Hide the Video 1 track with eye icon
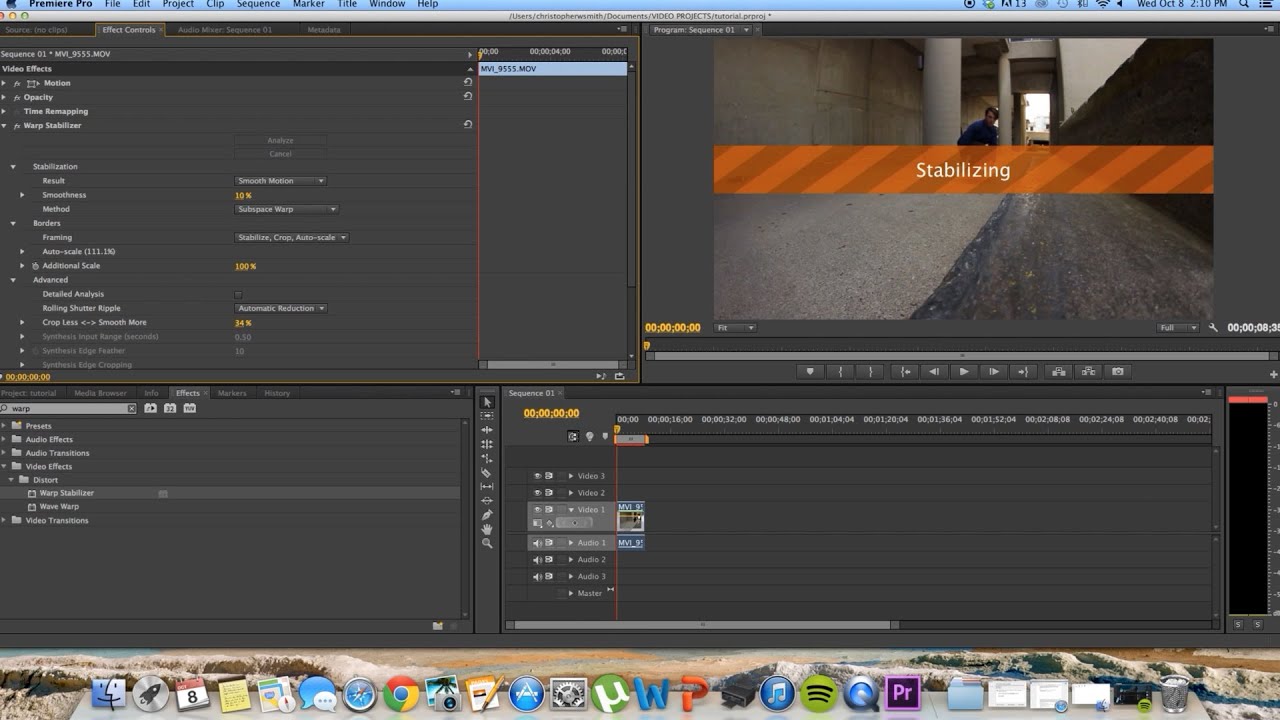Viewport: 1280px width, 720px height. click(537, 509)
